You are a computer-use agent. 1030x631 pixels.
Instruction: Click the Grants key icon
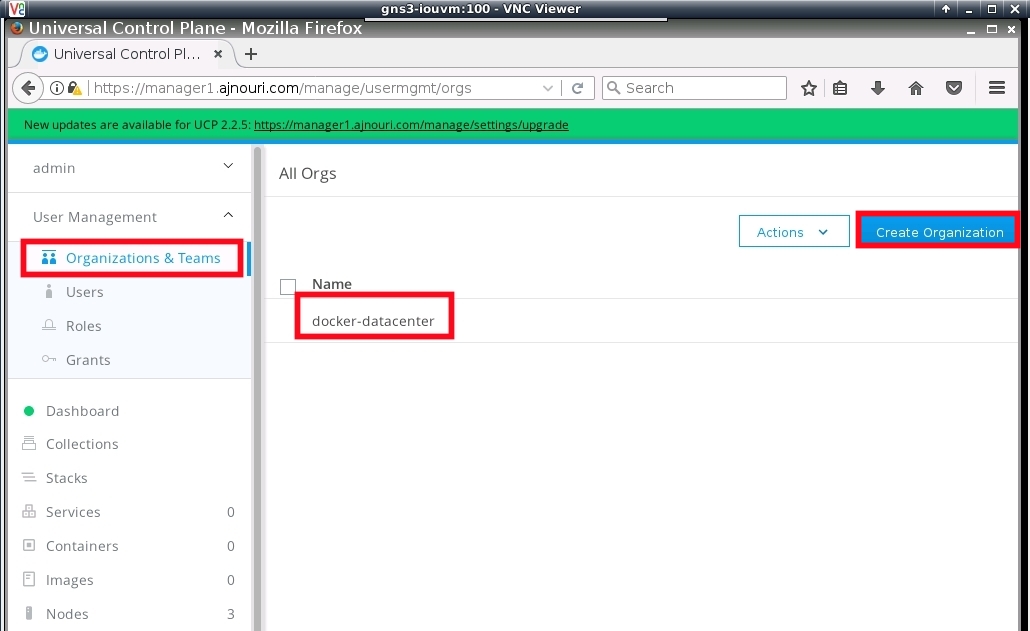[x=49, y=359]
